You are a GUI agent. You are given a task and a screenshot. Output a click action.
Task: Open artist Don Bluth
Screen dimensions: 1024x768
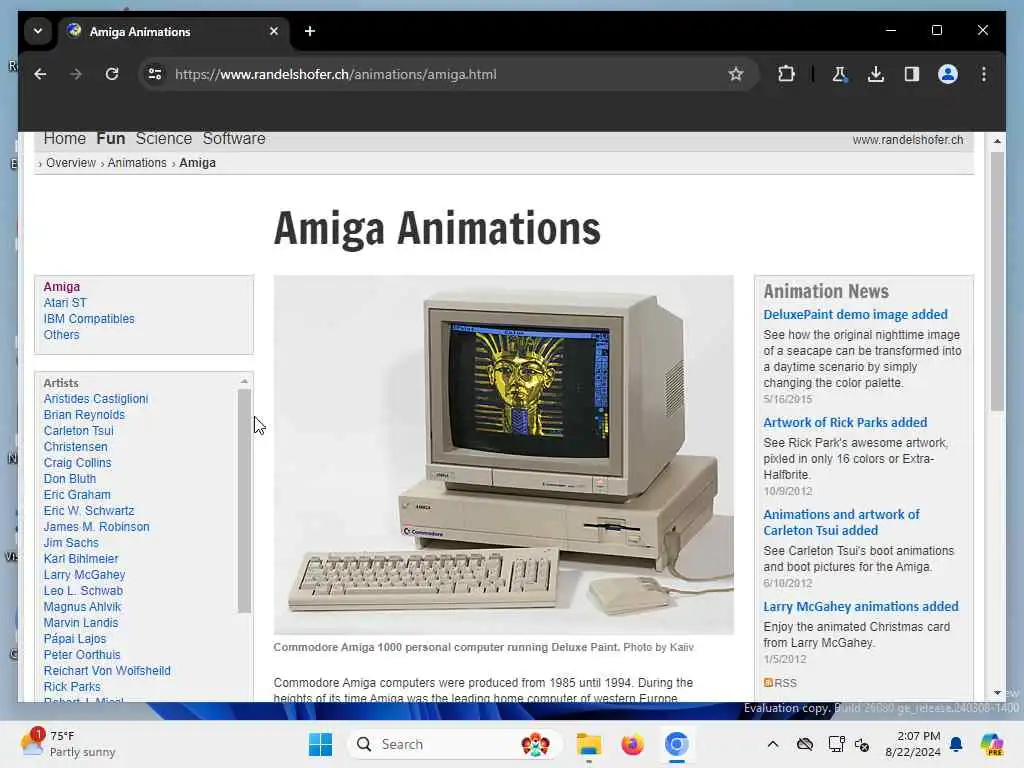click(x=70, y=479)
